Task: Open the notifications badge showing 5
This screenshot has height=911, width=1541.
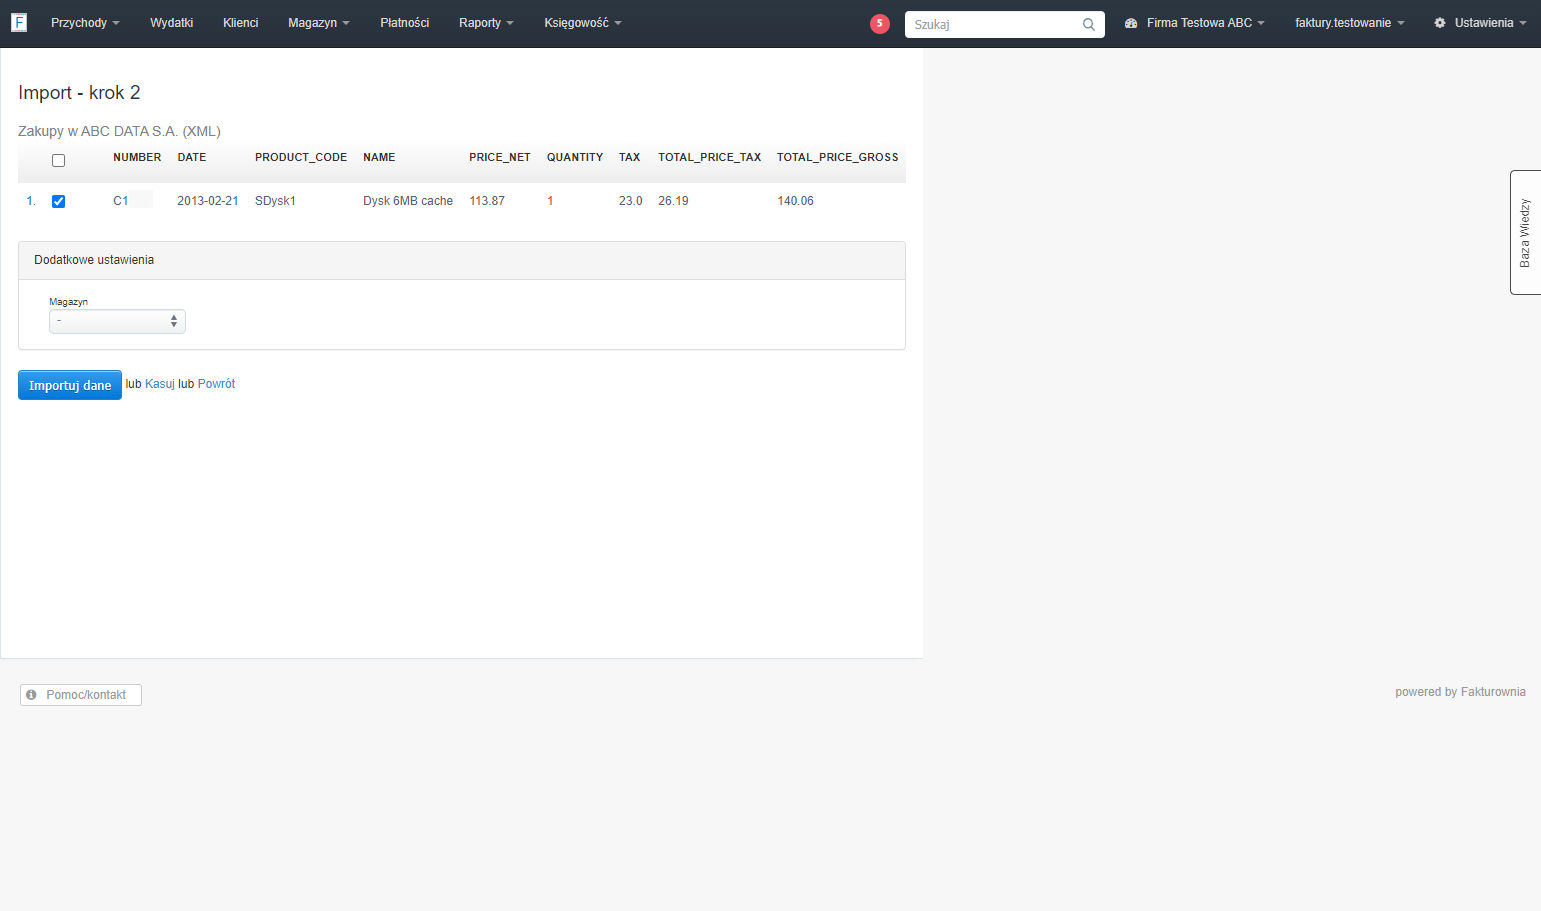Action: click(x=880, y=24)
